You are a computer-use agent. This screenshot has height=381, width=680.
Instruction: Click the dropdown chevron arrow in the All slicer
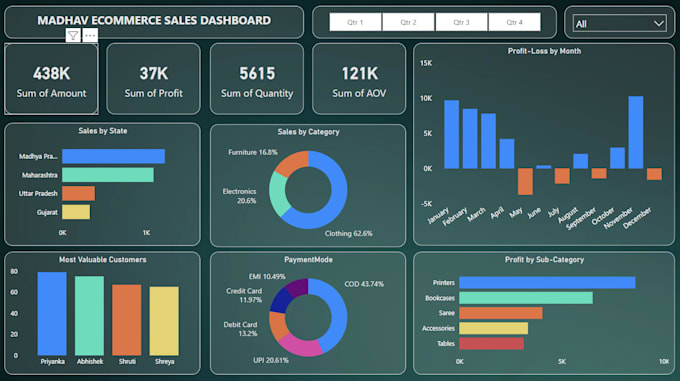(658, 24)
